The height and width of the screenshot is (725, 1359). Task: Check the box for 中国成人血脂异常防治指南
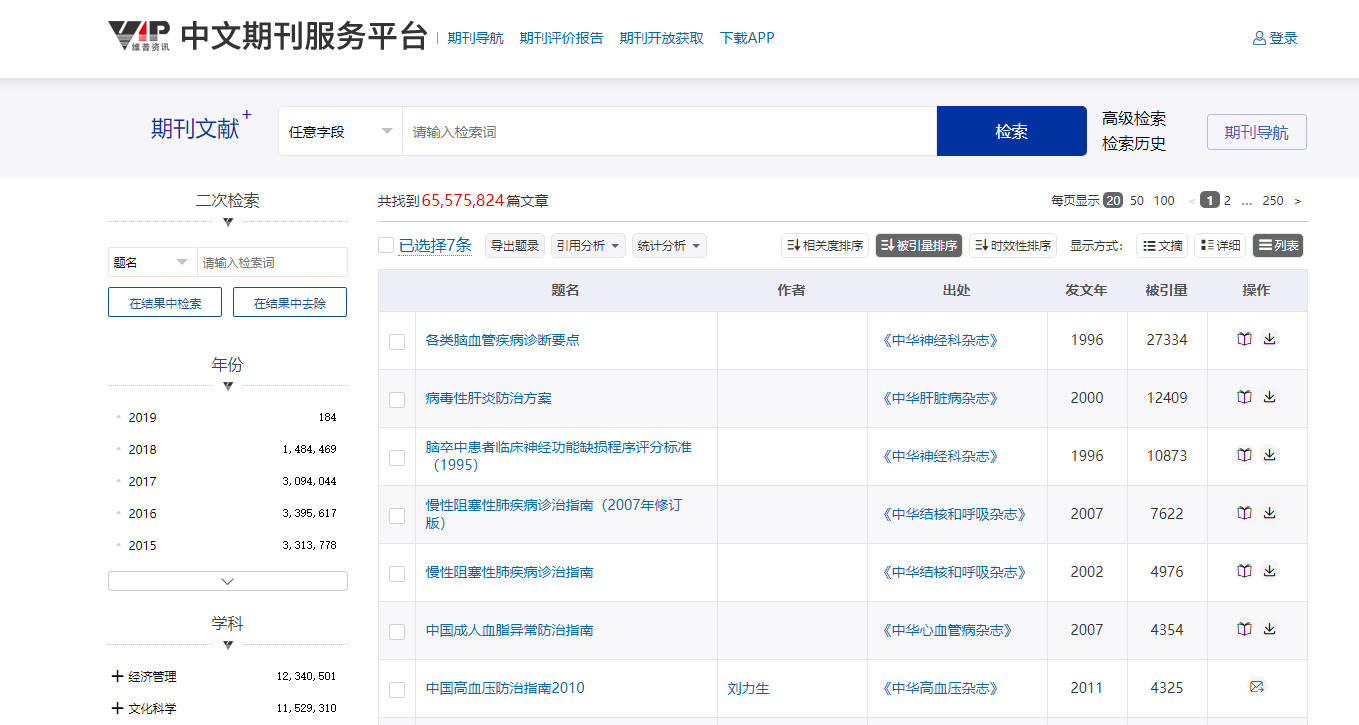[x=397, y=631]
